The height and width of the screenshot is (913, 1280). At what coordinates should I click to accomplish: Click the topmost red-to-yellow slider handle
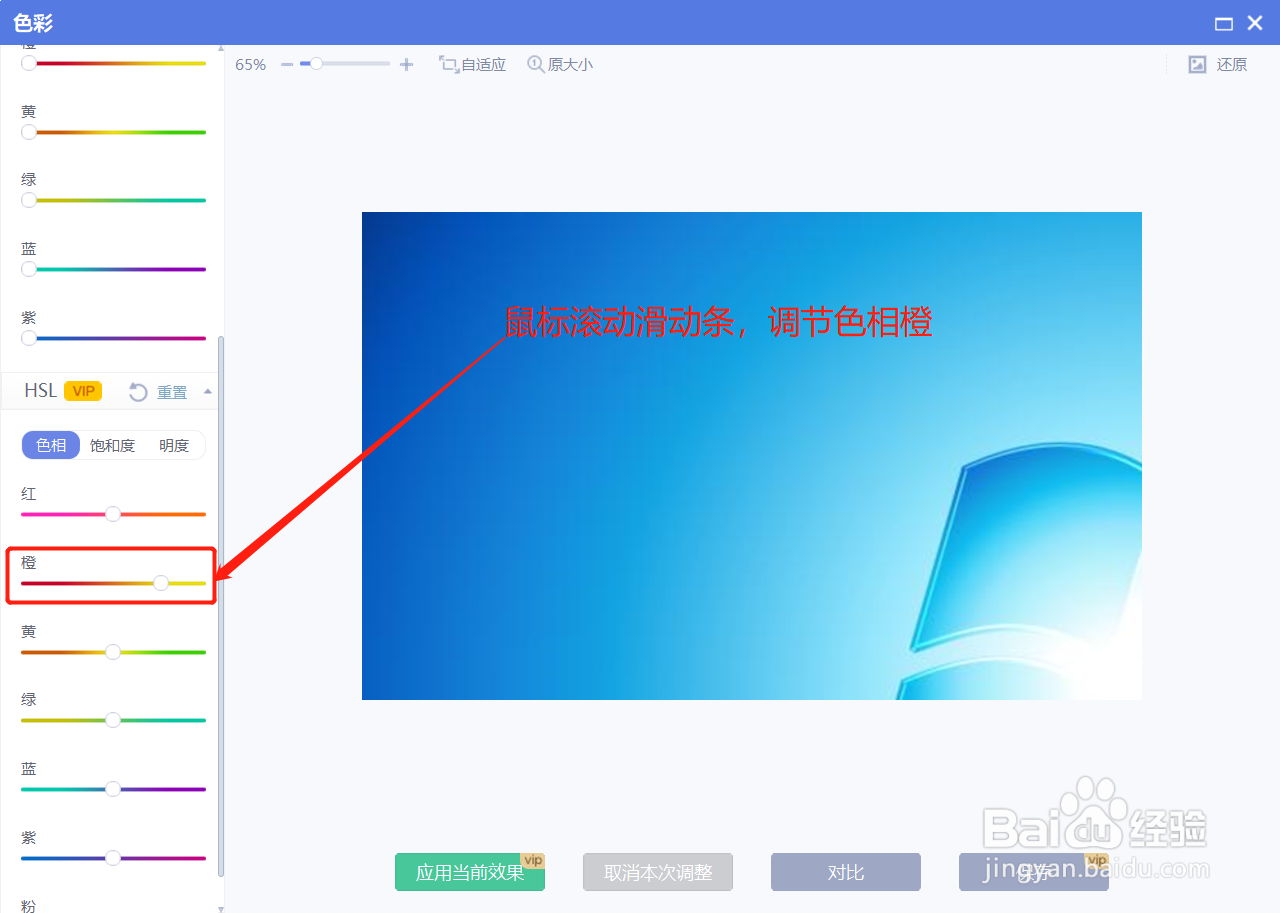29,63
